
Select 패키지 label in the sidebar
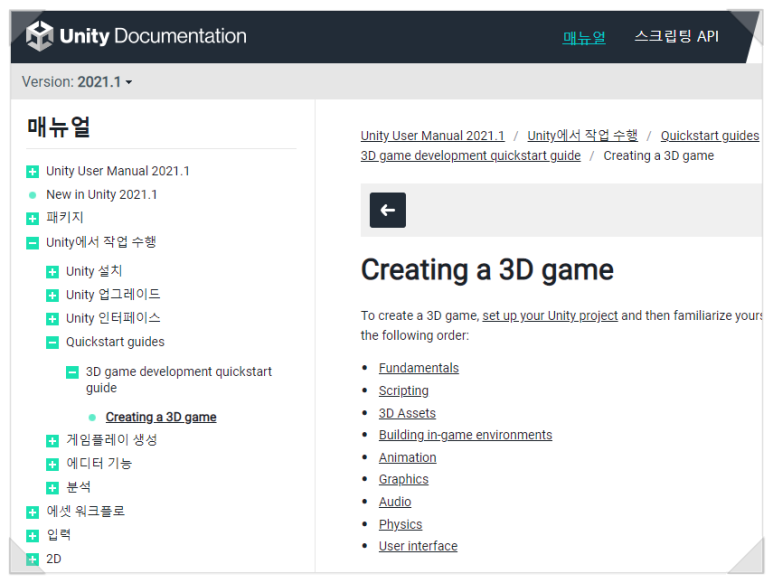click(x=65, y=217)
